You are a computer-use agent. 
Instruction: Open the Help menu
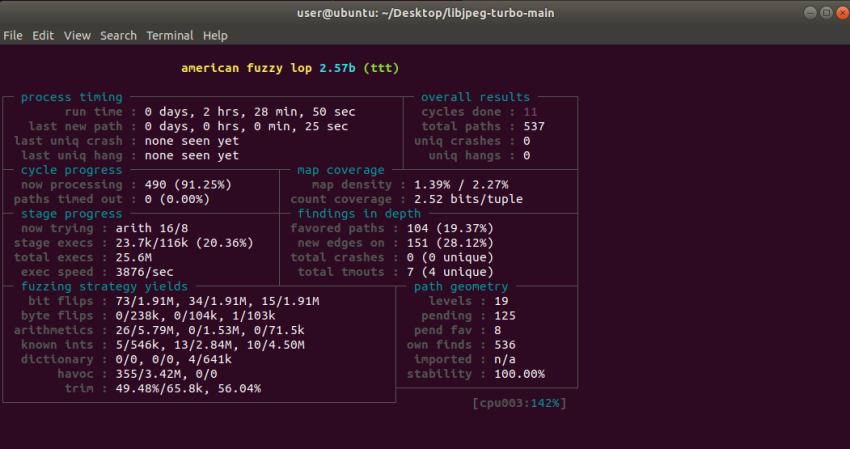(215, 36)
